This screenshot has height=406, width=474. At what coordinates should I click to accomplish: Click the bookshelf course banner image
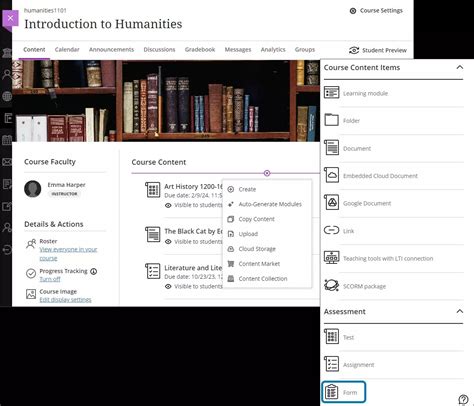(x=166, y=101)
